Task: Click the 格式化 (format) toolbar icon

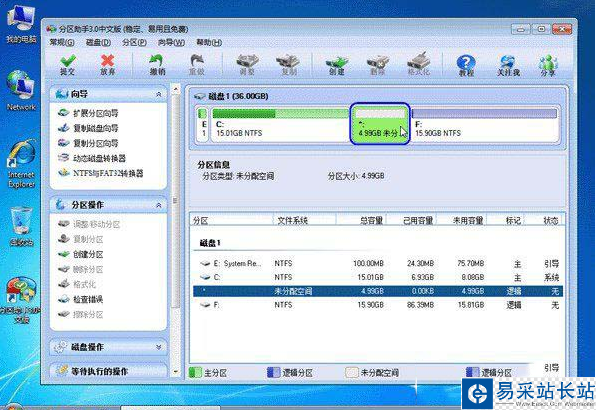Action: pyautogui.click(x=418, y=64)
